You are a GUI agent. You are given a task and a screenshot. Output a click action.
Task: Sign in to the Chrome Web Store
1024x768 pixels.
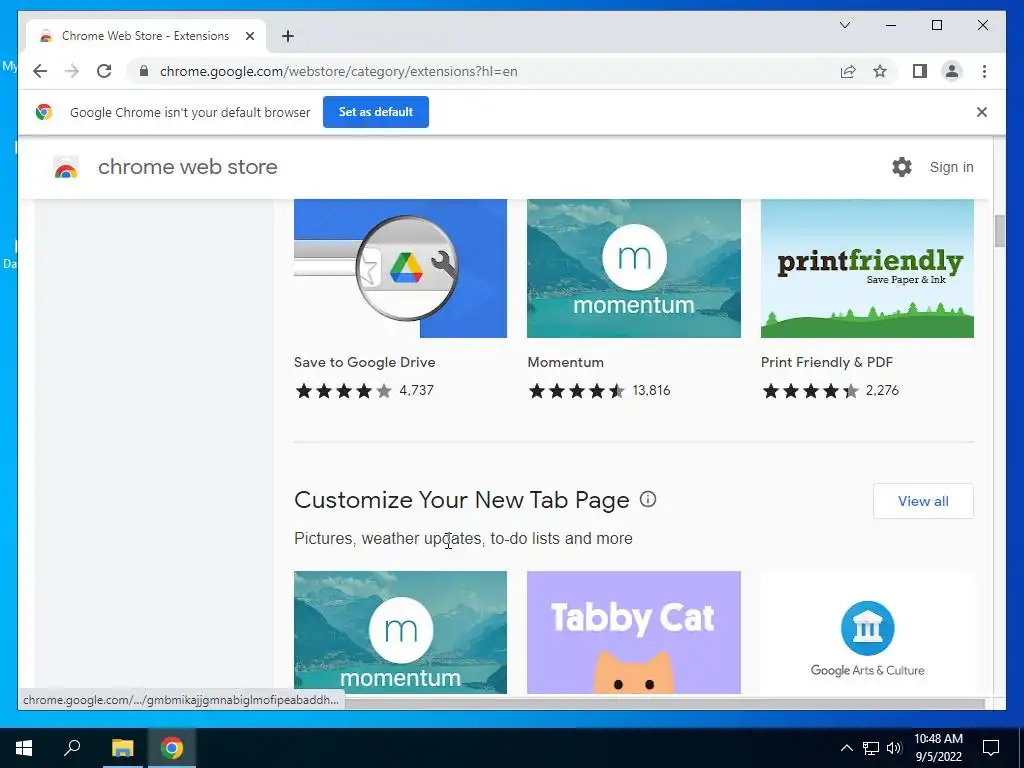tap(951, 167)
